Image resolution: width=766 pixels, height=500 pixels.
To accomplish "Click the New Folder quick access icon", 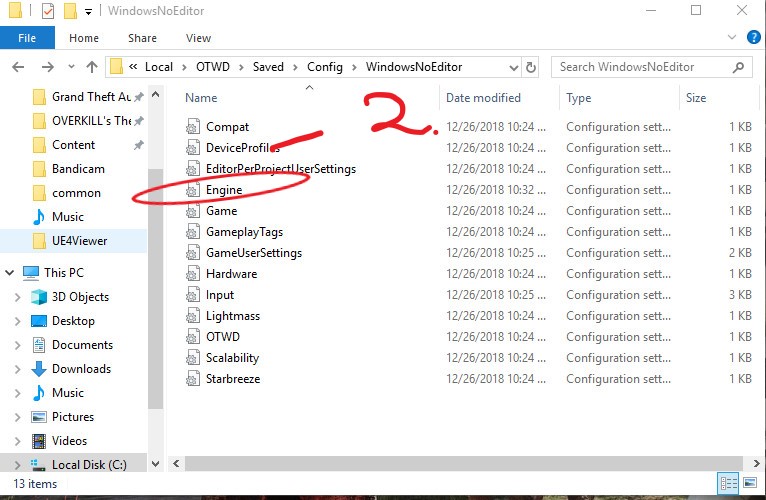I will click(70, 10).
